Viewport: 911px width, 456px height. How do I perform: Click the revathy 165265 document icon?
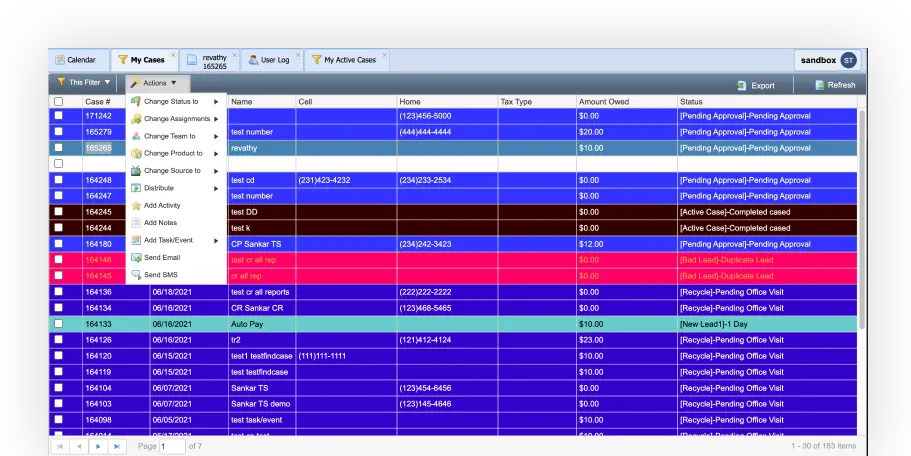click(x=192, y=60)
